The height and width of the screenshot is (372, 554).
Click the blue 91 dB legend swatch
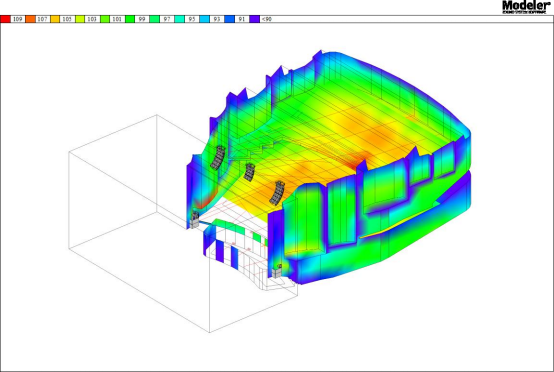pos(230,19)
